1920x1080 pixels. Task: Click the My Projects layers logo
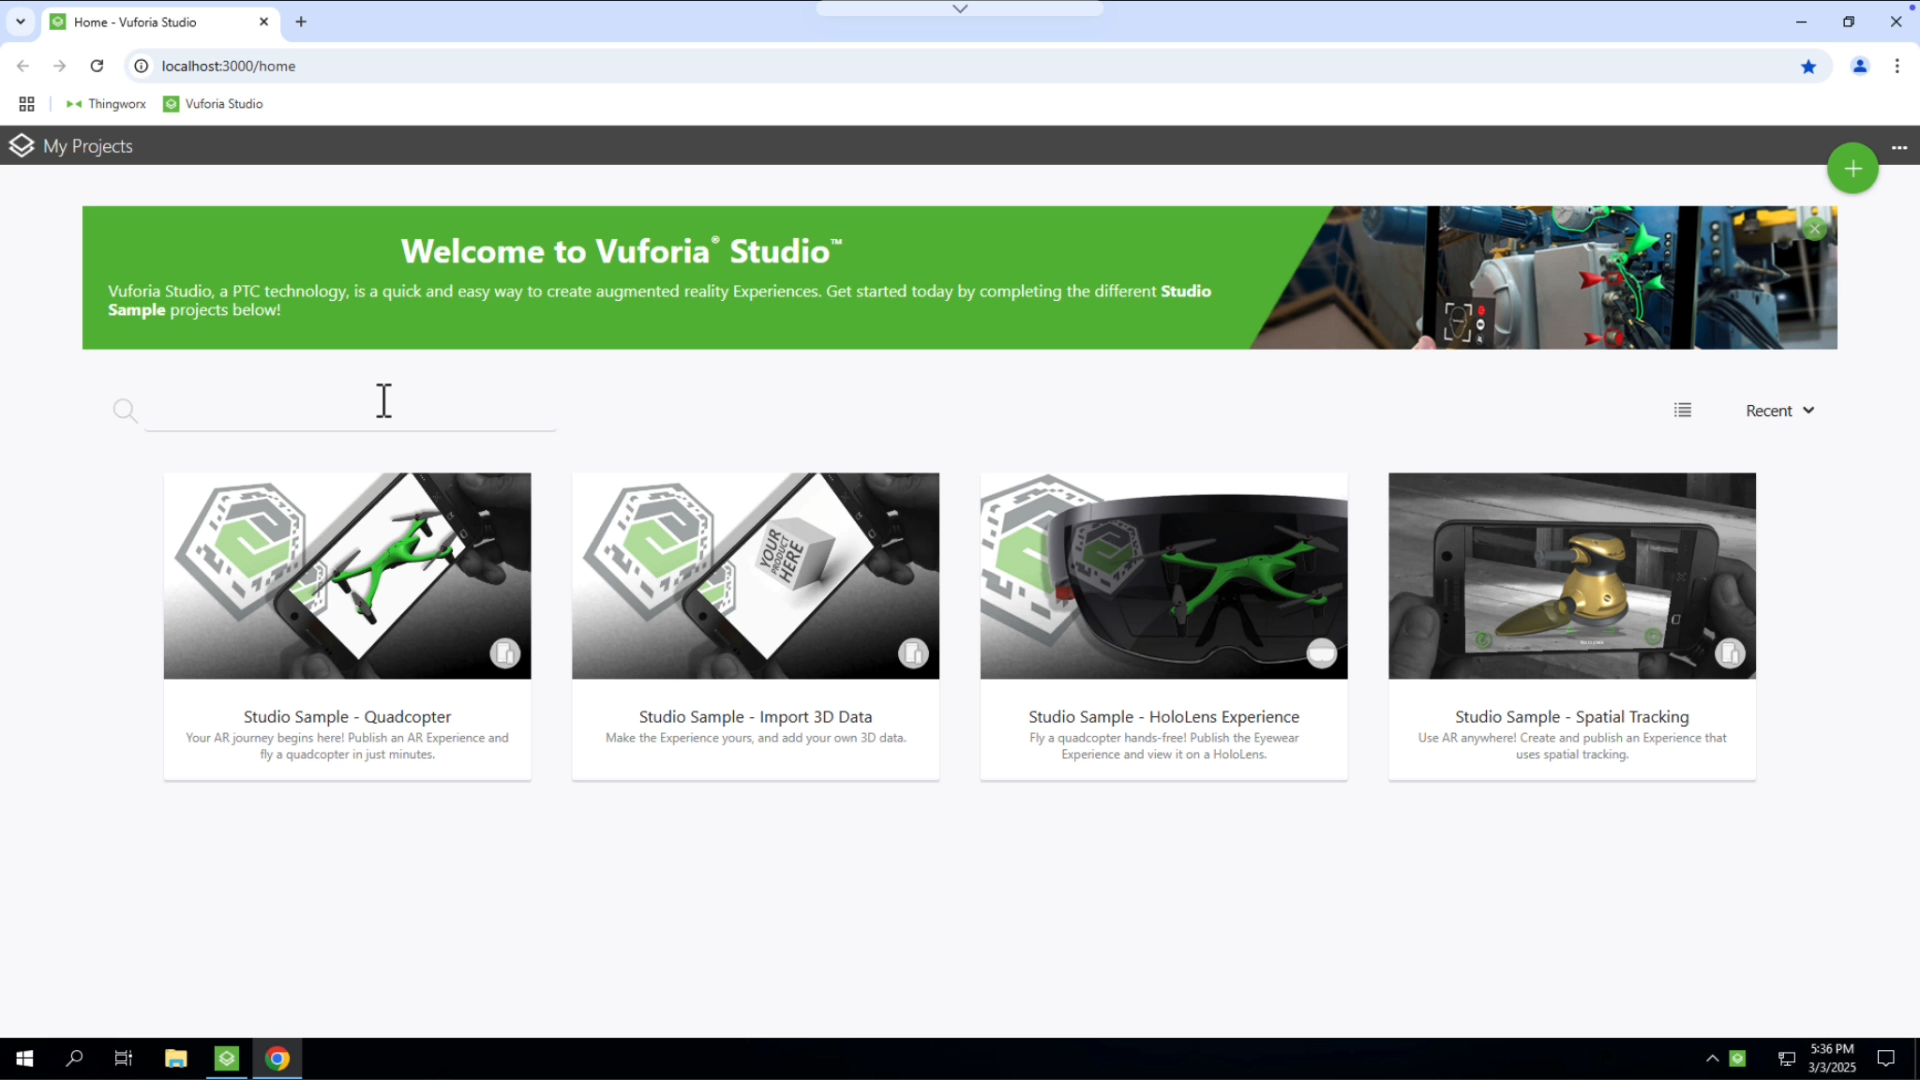21,146
